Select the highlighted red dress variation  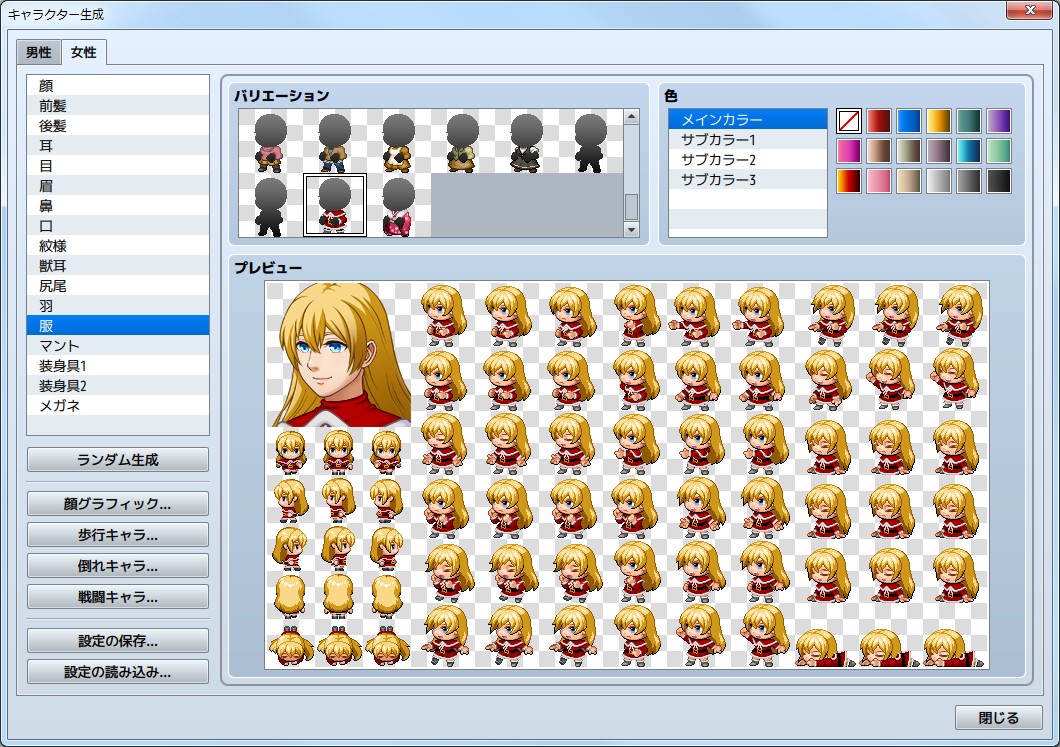(x=335, y=205)
